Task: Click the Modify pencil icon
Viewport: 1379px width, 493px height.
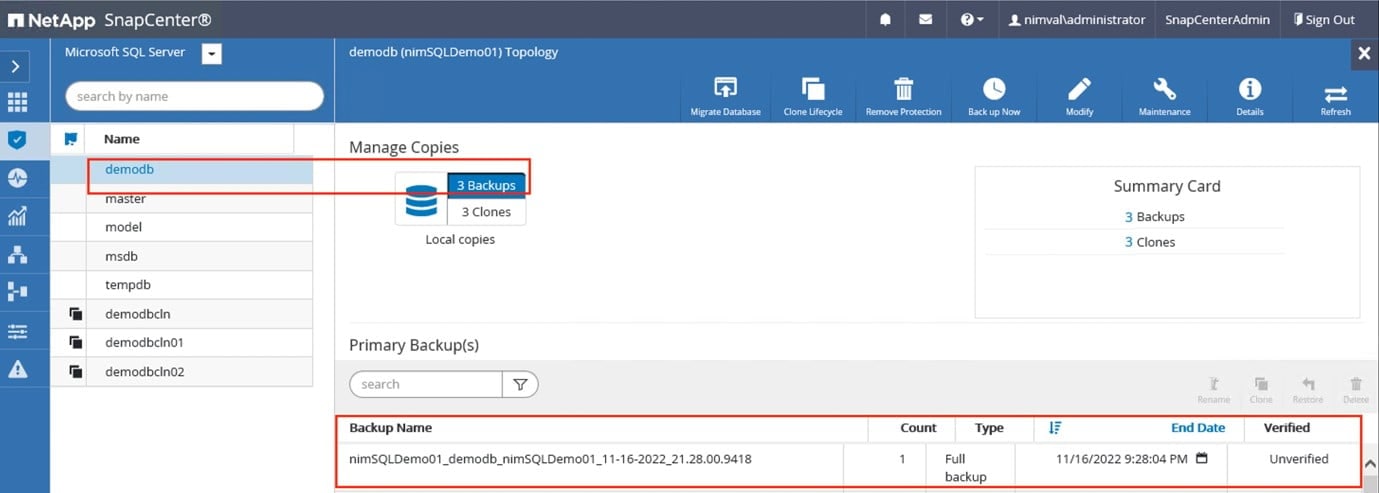Action: pos(1078,90)
